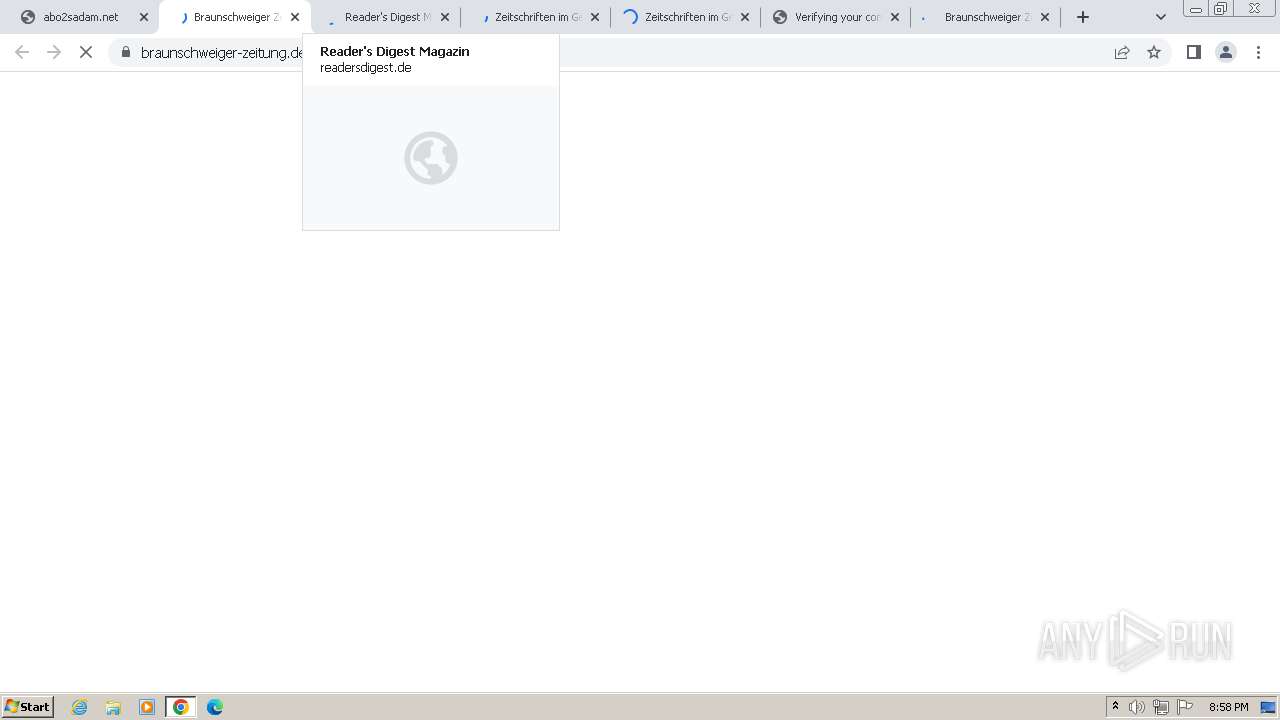The width and height of the screenshot is (1280, 720).
Task: Close the active Braunschweiger Zeitung tab
Action: (295, 17)
